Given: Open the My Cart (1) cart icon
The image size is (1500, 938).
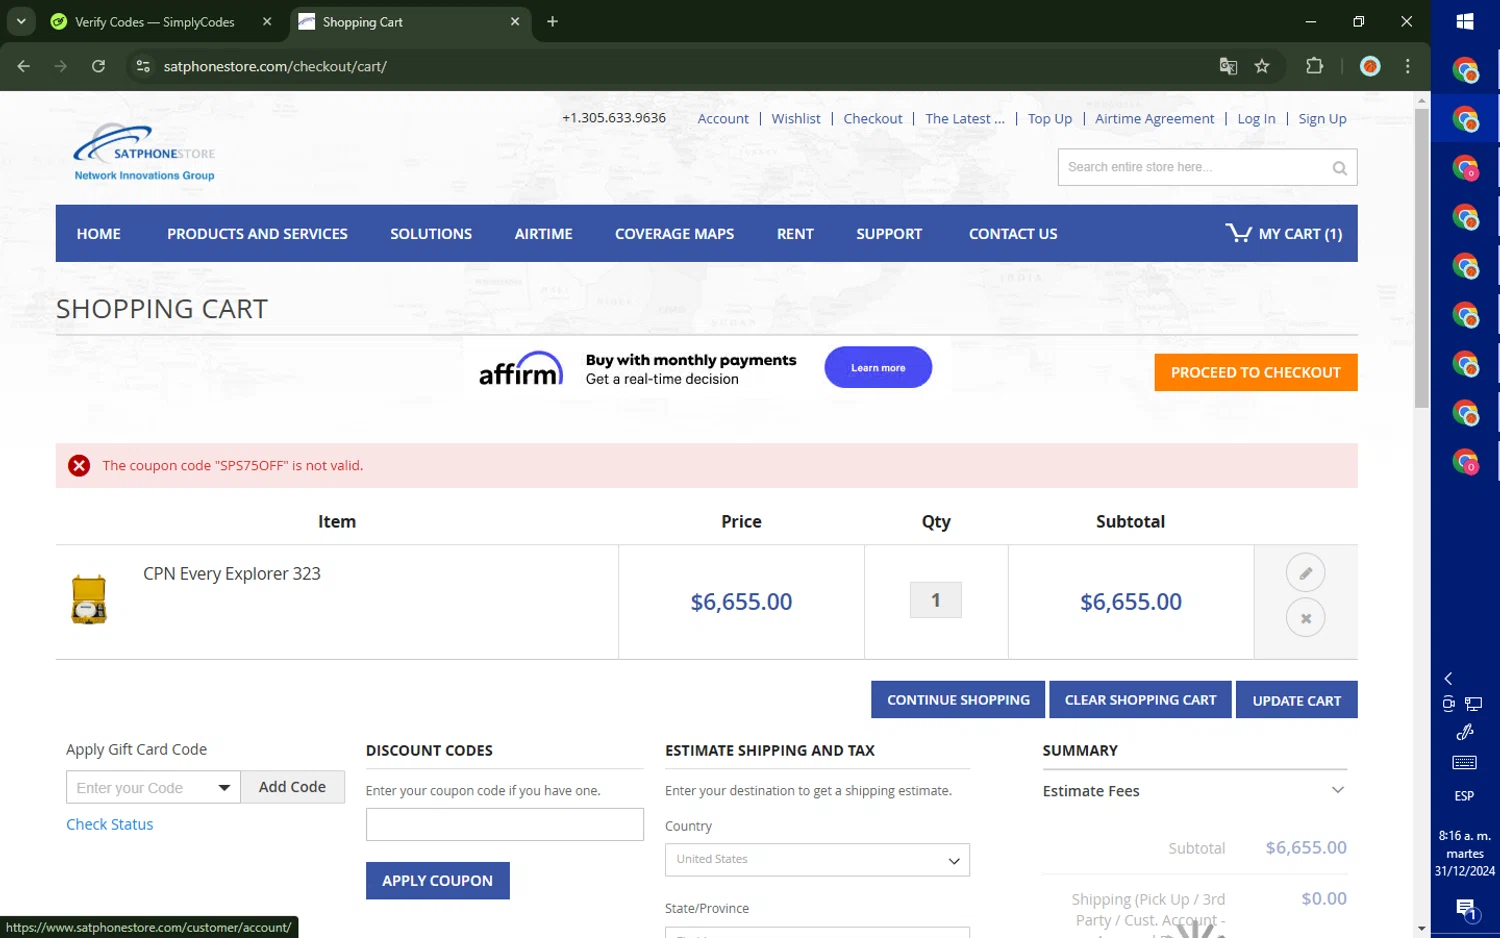Looking at the screenshot, I should pyautogui.click(x=1284, y=233).
